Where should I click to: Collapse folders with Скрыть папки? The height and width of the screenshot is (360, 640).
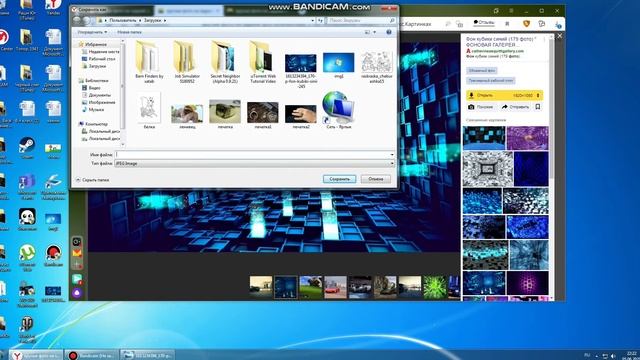92,180
